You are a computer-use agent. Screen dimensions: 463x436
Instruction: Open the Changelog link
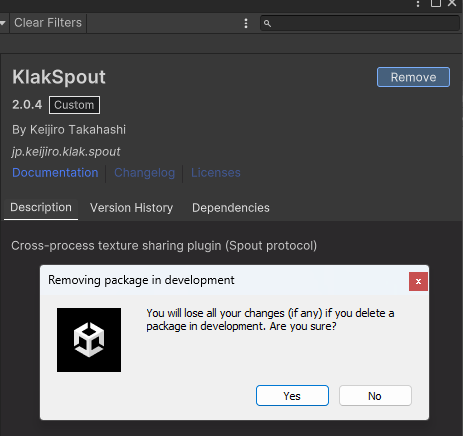(145, 173)
